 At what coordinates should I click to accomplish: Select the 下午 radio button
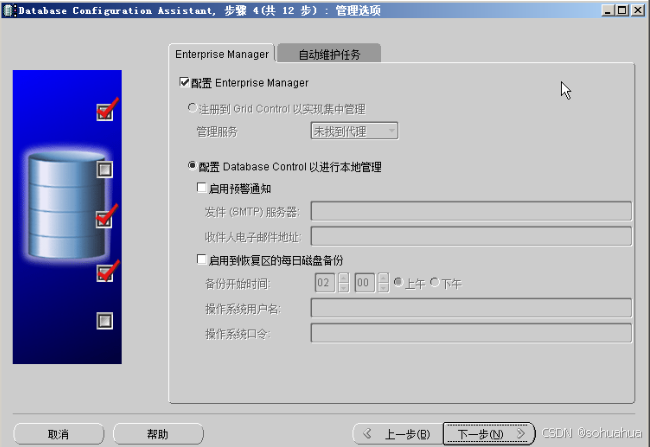[434, 282]
